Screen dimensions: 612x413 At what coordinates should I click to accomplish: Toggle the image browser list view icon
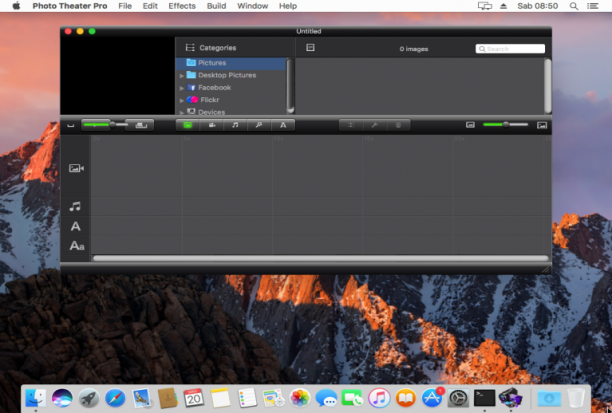310,48
